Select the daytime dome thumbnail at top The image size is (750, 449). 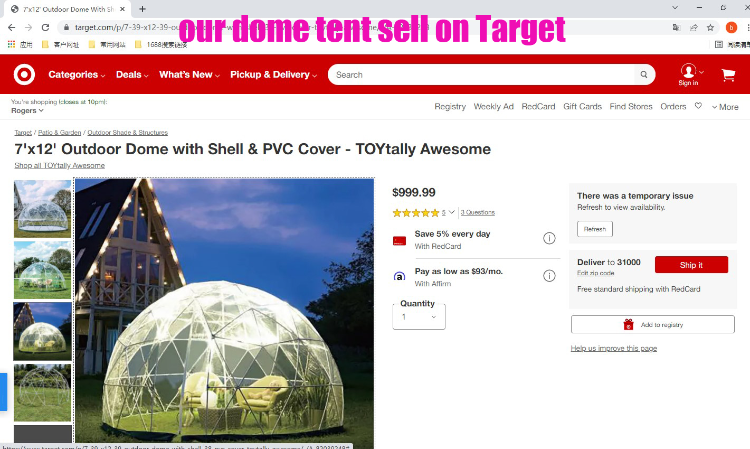[x=43, y=208]
